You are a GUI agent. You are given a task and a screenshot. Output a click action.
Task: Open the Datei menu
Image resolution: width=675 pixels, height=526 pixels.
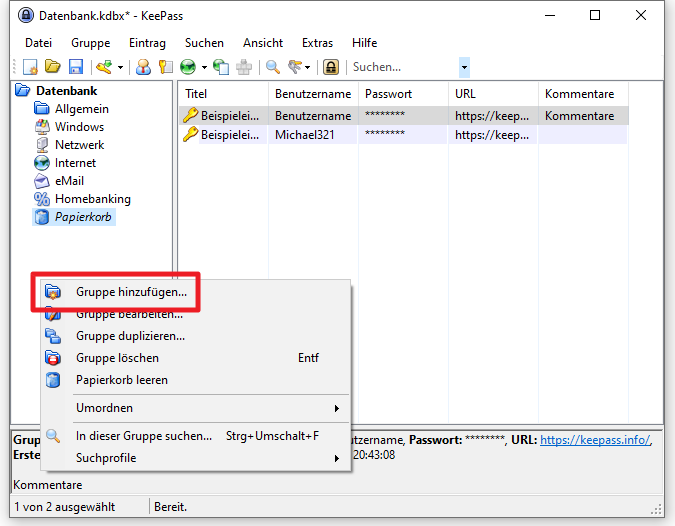pyautogui.click(x=38, y=43)
